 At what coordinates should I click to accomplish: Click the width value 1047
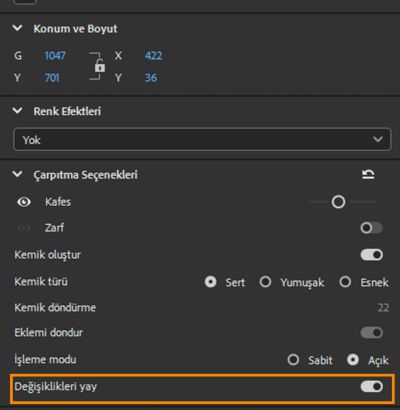pyautogui.click(x=55, y=55)
